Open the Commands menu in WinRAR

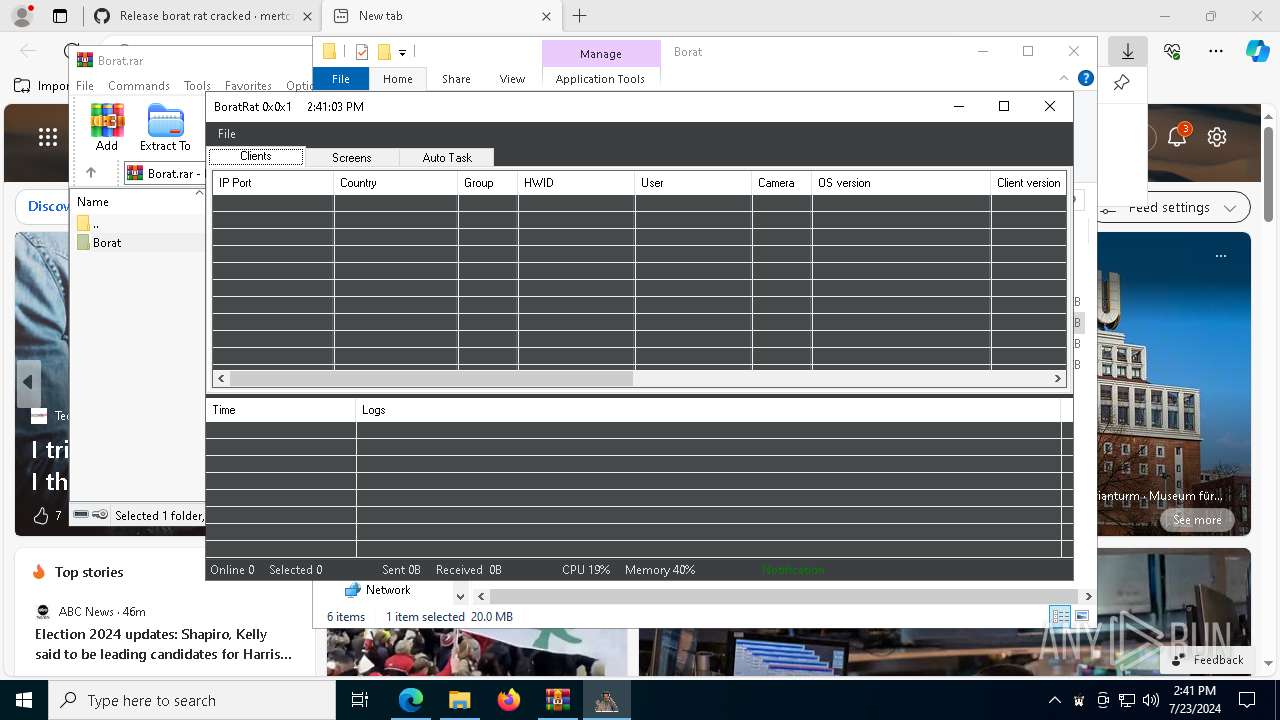[x=139, y=86]
